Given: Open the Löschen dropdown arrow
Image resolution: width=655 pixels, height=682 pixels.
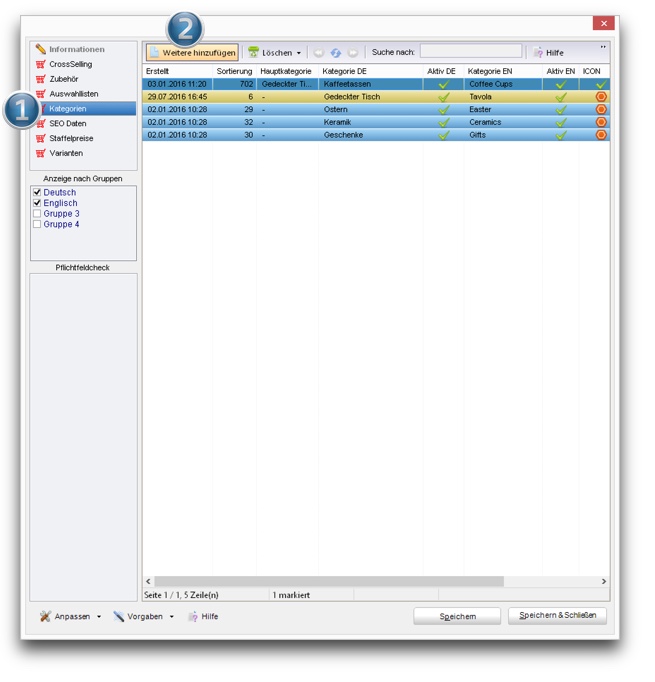Looking at the screenshot, I should [299, 53].
